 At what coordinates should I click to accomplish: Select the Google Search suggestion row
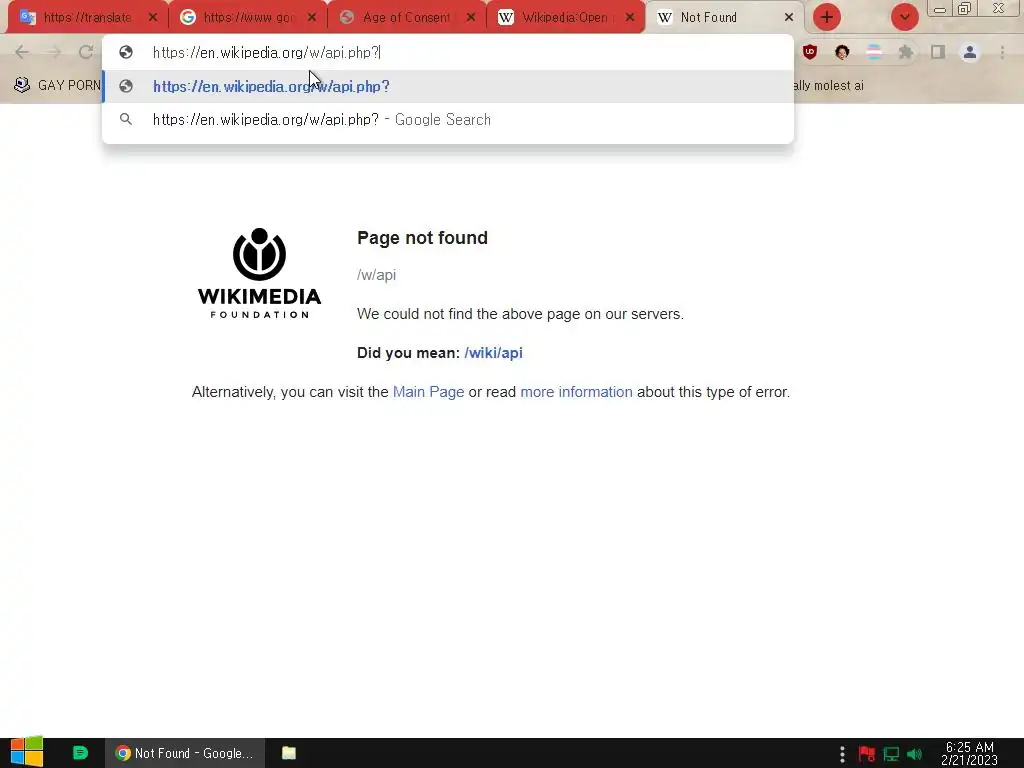448,120
